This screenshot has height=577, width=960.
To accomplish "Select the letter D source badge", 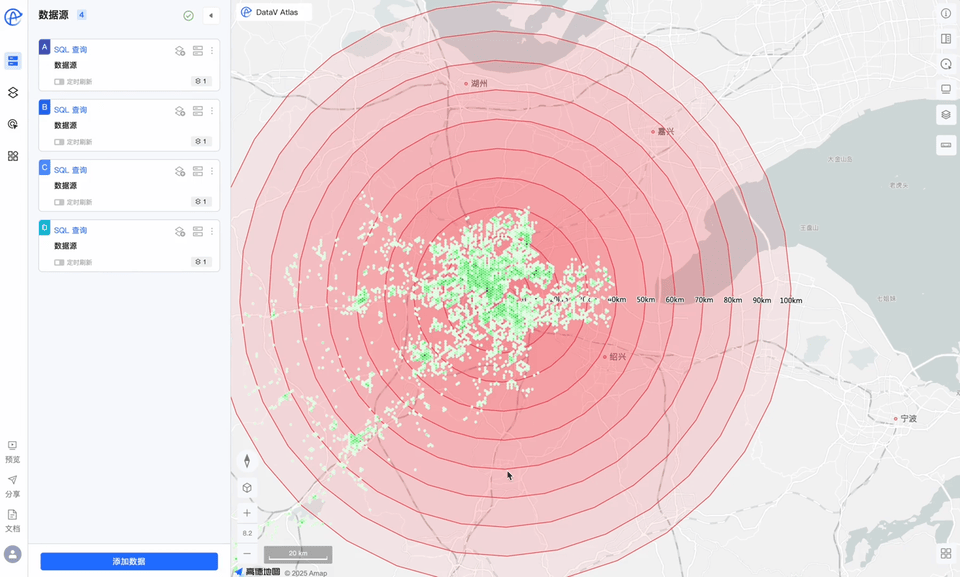I will coord(45,228).
